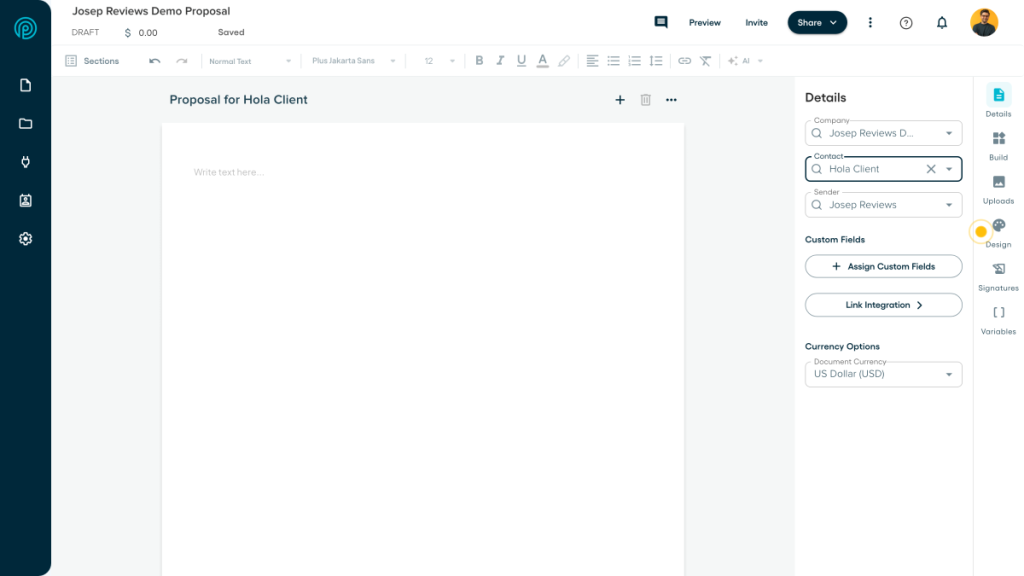Open the Share dropdown button
Viewport: 1024px width, 576px height.
pos(817,23)
